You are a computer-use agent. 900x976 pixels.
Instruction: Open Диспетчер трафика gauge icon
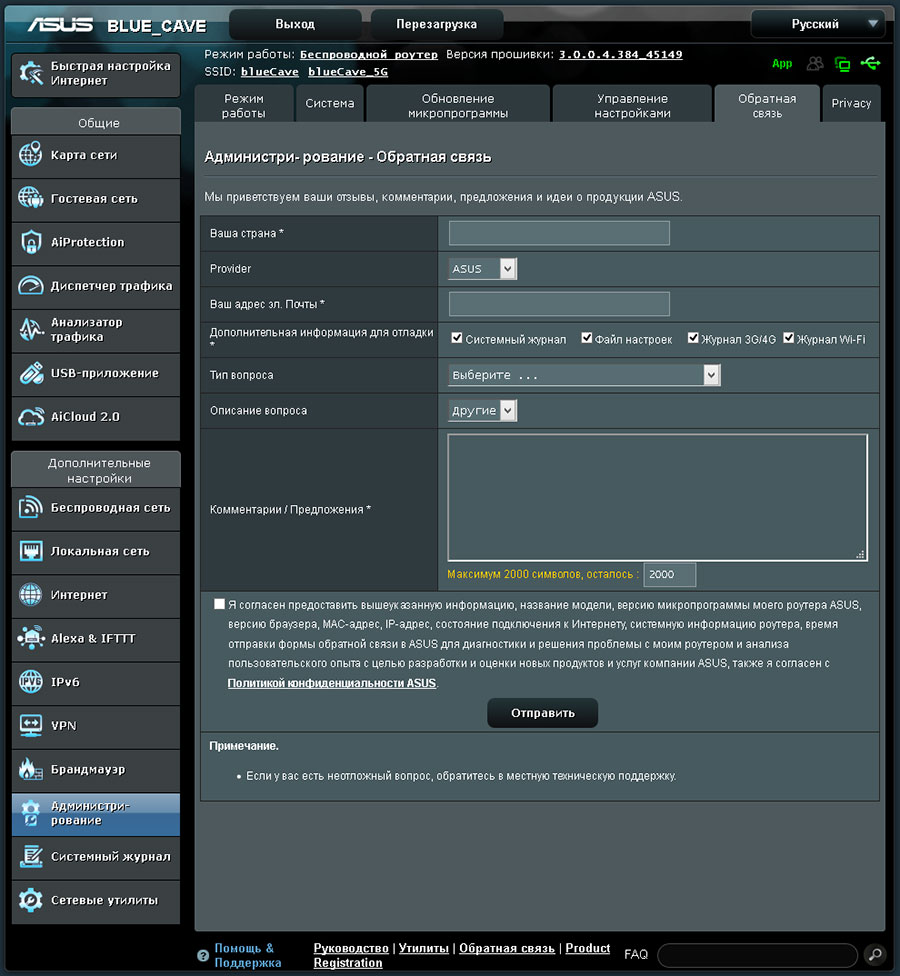(30, 285)
